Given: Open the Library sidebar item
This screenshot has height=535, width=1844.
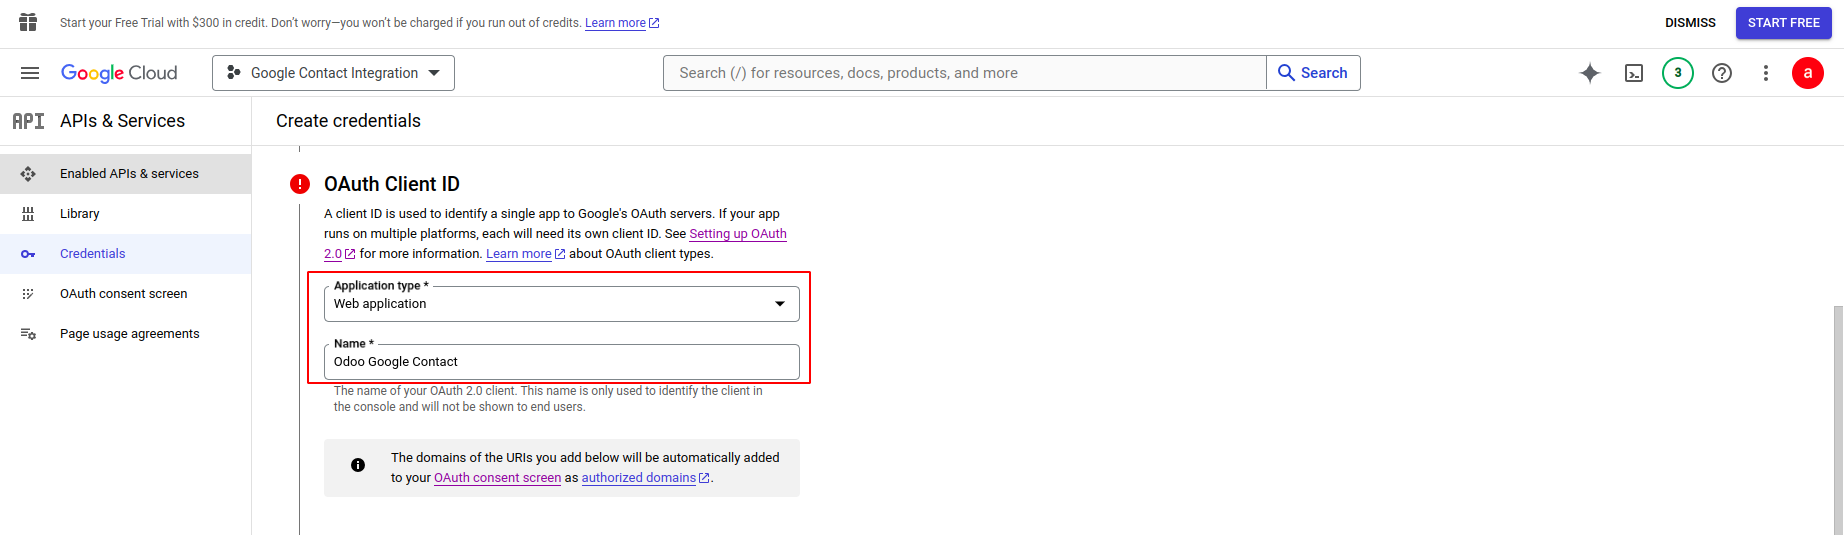Looking at the screenshot, I should click(x=80, y=214).
